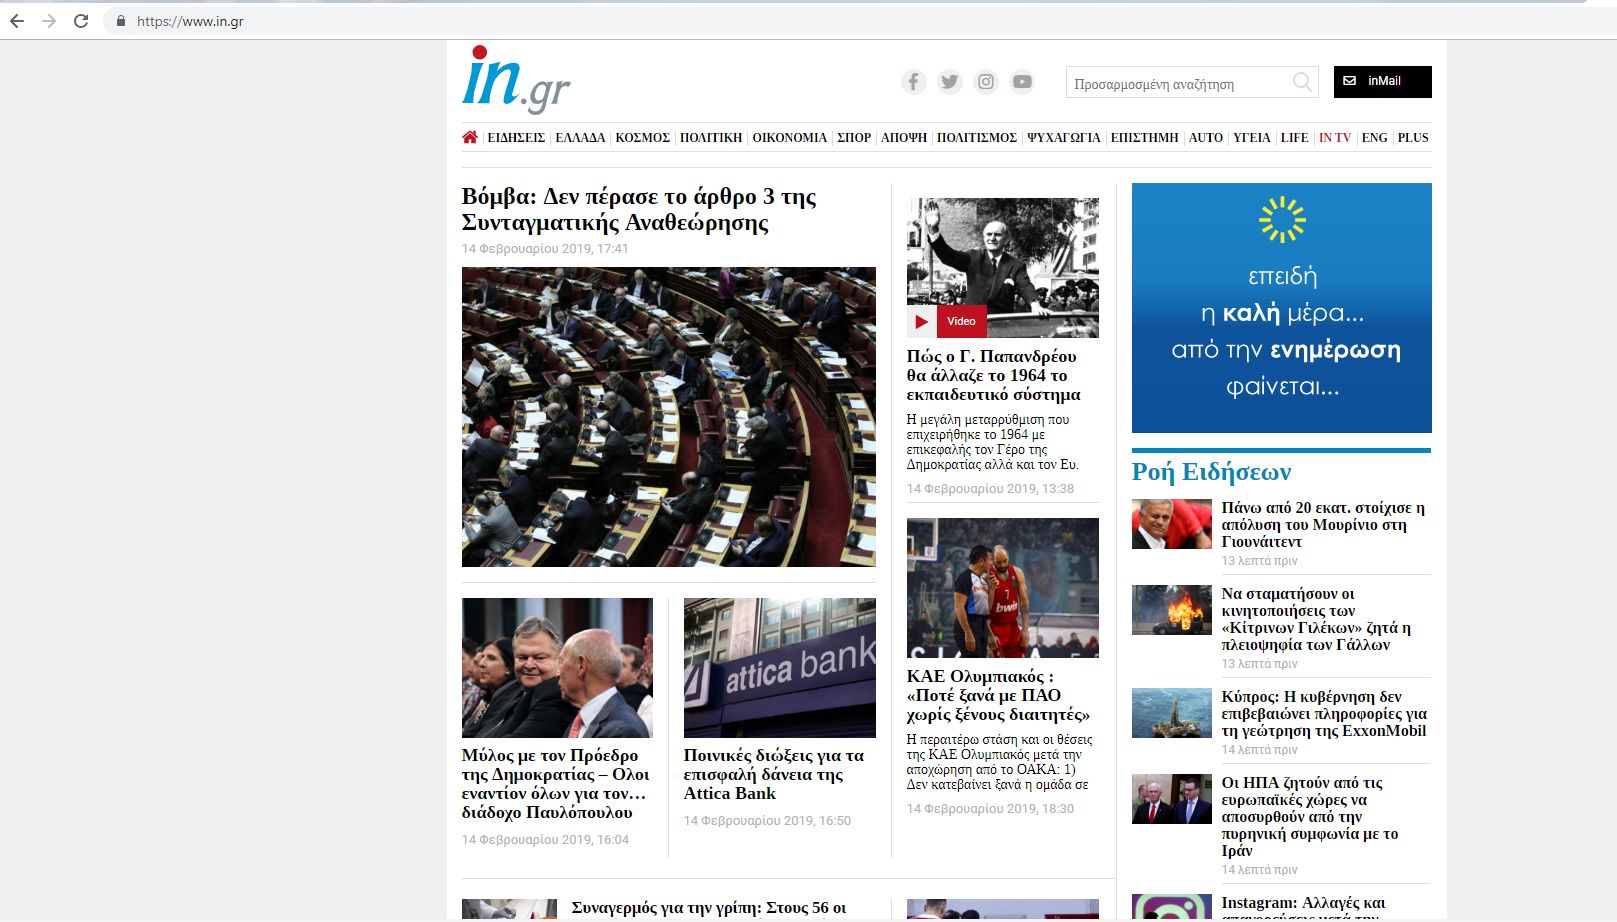Click the attica bank building photo
The image size is (1617, 922).
780,668
